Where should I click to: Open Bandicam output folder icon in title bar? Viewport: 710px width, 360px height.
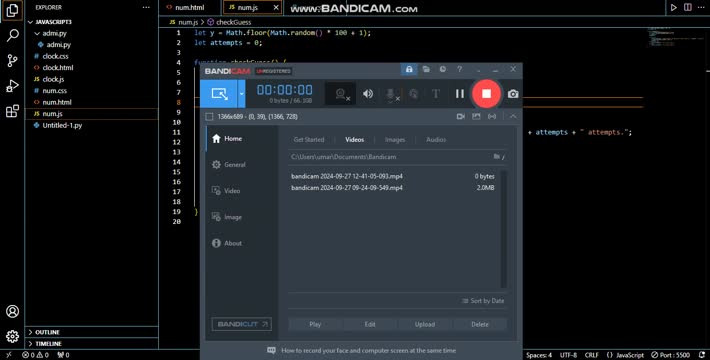[426, 69]
